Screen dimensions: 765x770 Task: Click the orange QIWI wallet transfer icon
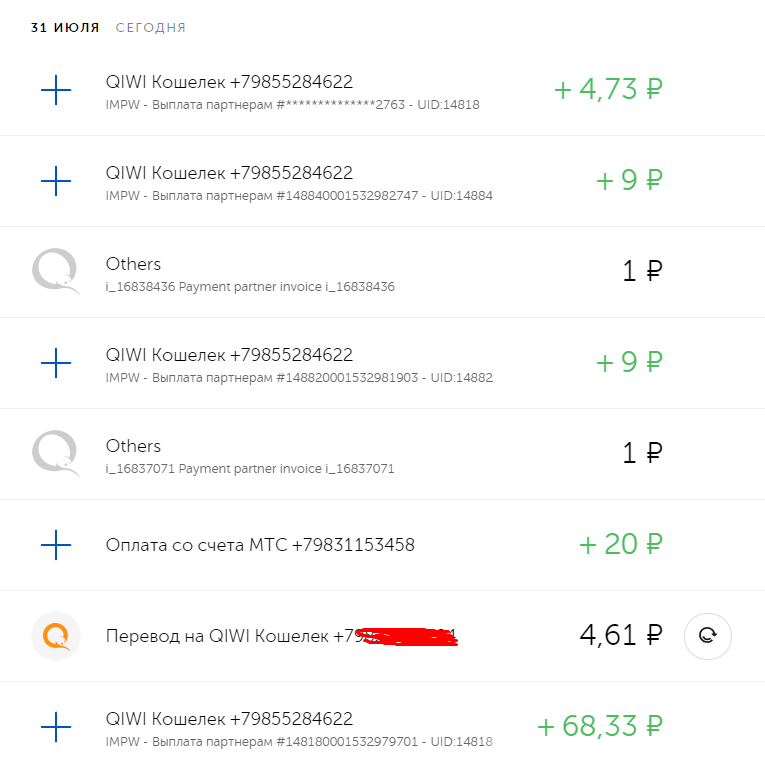pyautogui.click(x=56, y=636)
